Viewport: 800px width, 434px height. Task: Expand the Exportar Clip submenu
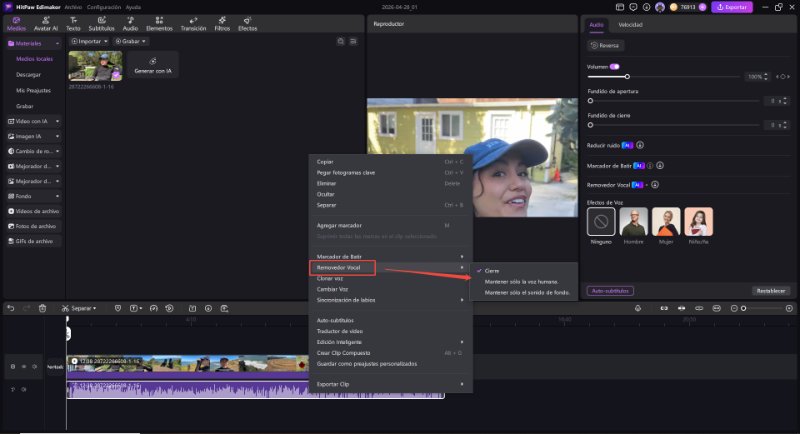[x=390, y=384]
